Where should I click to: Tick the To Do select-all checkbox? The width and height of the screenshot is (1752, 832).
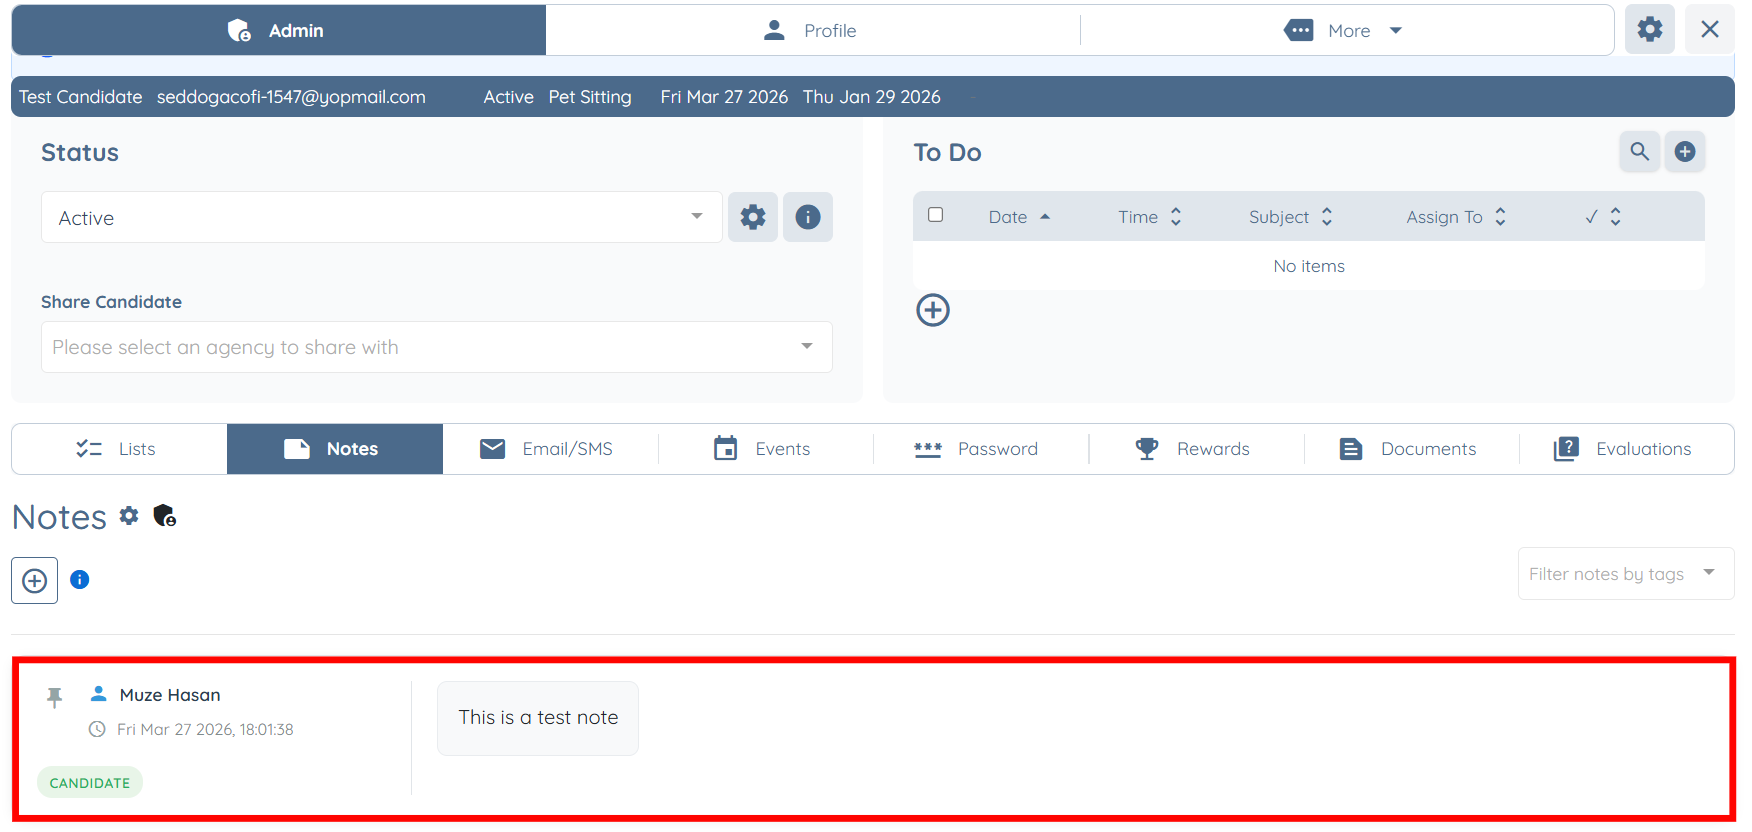(936, 215)
